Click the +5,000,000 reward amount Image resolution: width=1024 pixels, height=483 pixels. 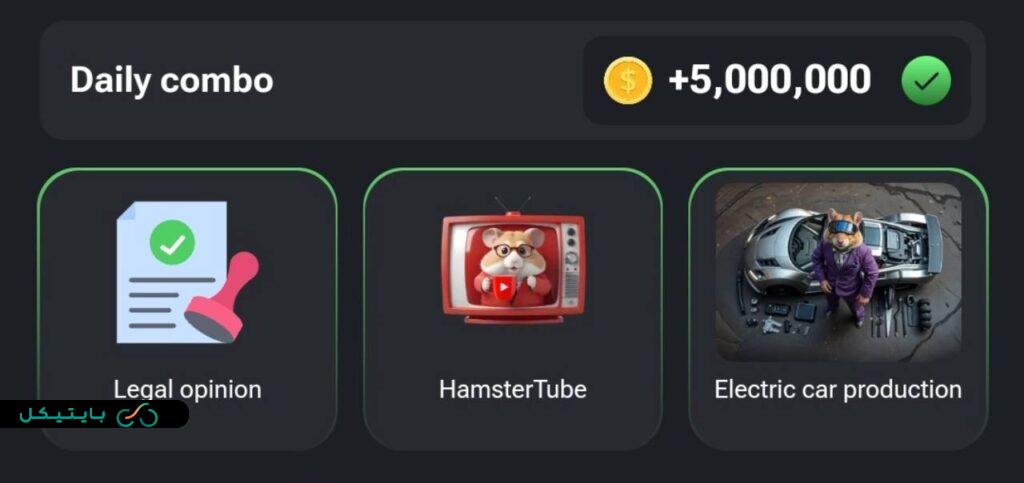[x=769, y=80]
